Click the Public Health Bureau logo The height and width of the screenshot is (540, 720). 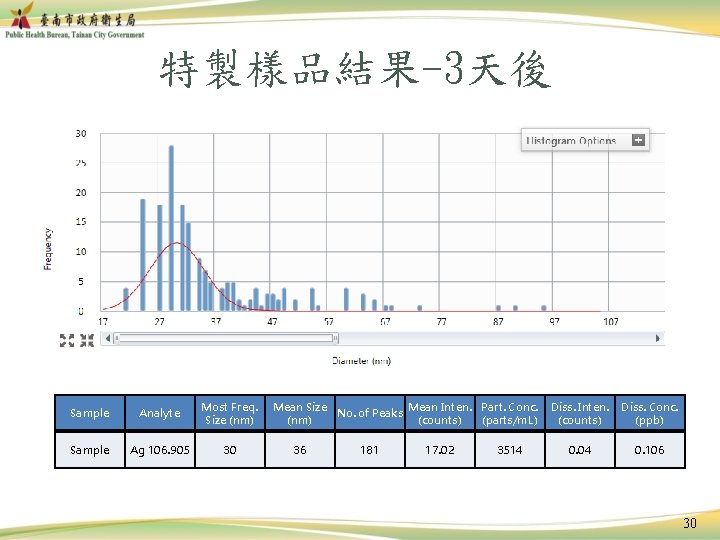pos(22,15)
